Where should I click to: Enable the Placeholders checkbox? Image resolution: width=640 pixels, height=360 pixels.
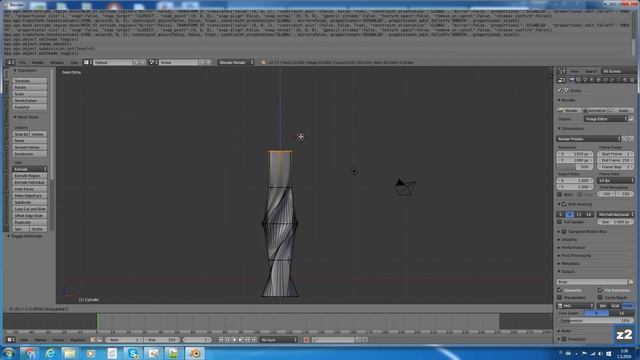click(x=560, y=298)
